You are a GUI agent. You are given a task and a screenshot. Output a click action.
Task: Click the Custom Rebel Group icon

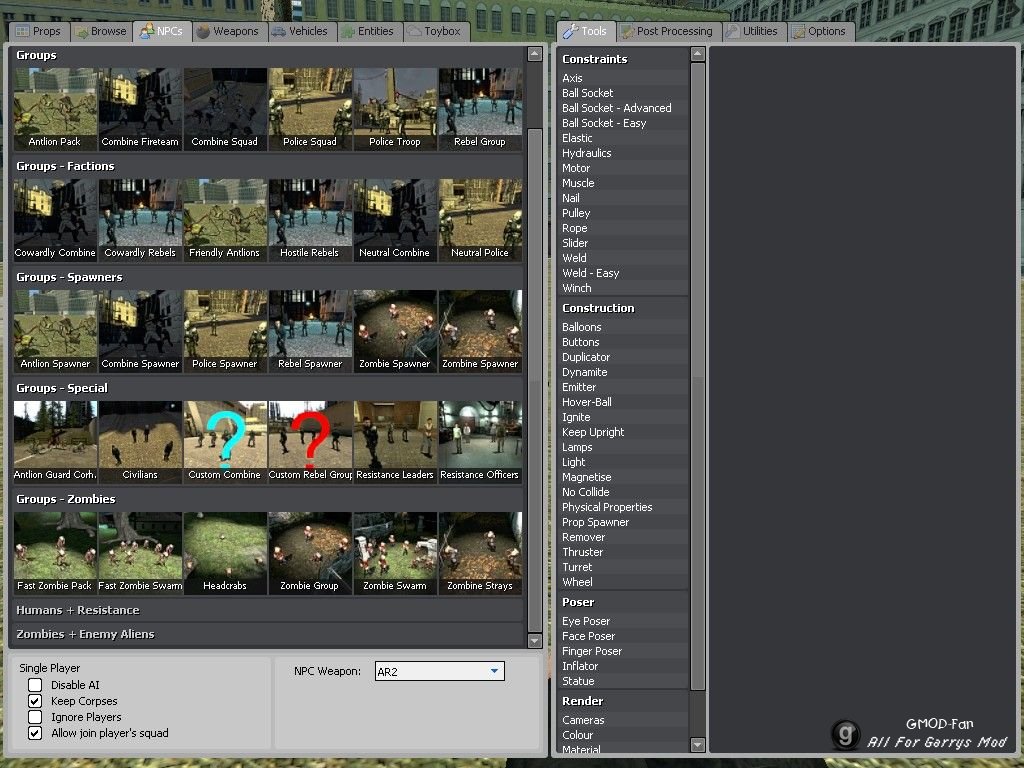click(310, 441)
